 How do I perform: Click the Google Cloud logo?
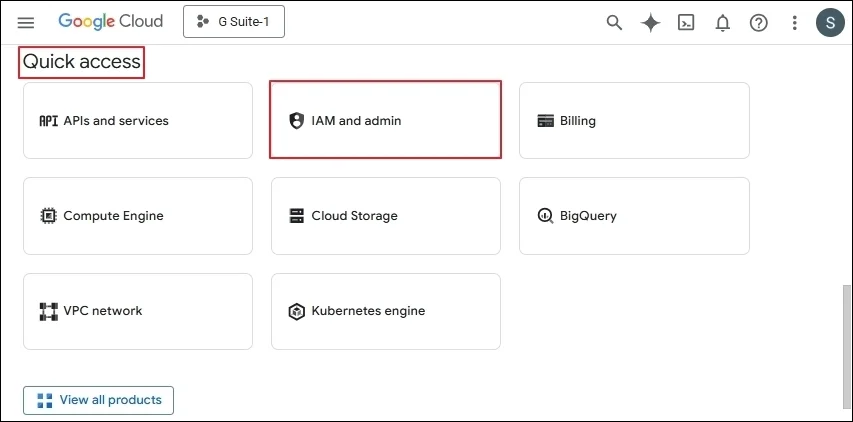(x=110, y=22)
